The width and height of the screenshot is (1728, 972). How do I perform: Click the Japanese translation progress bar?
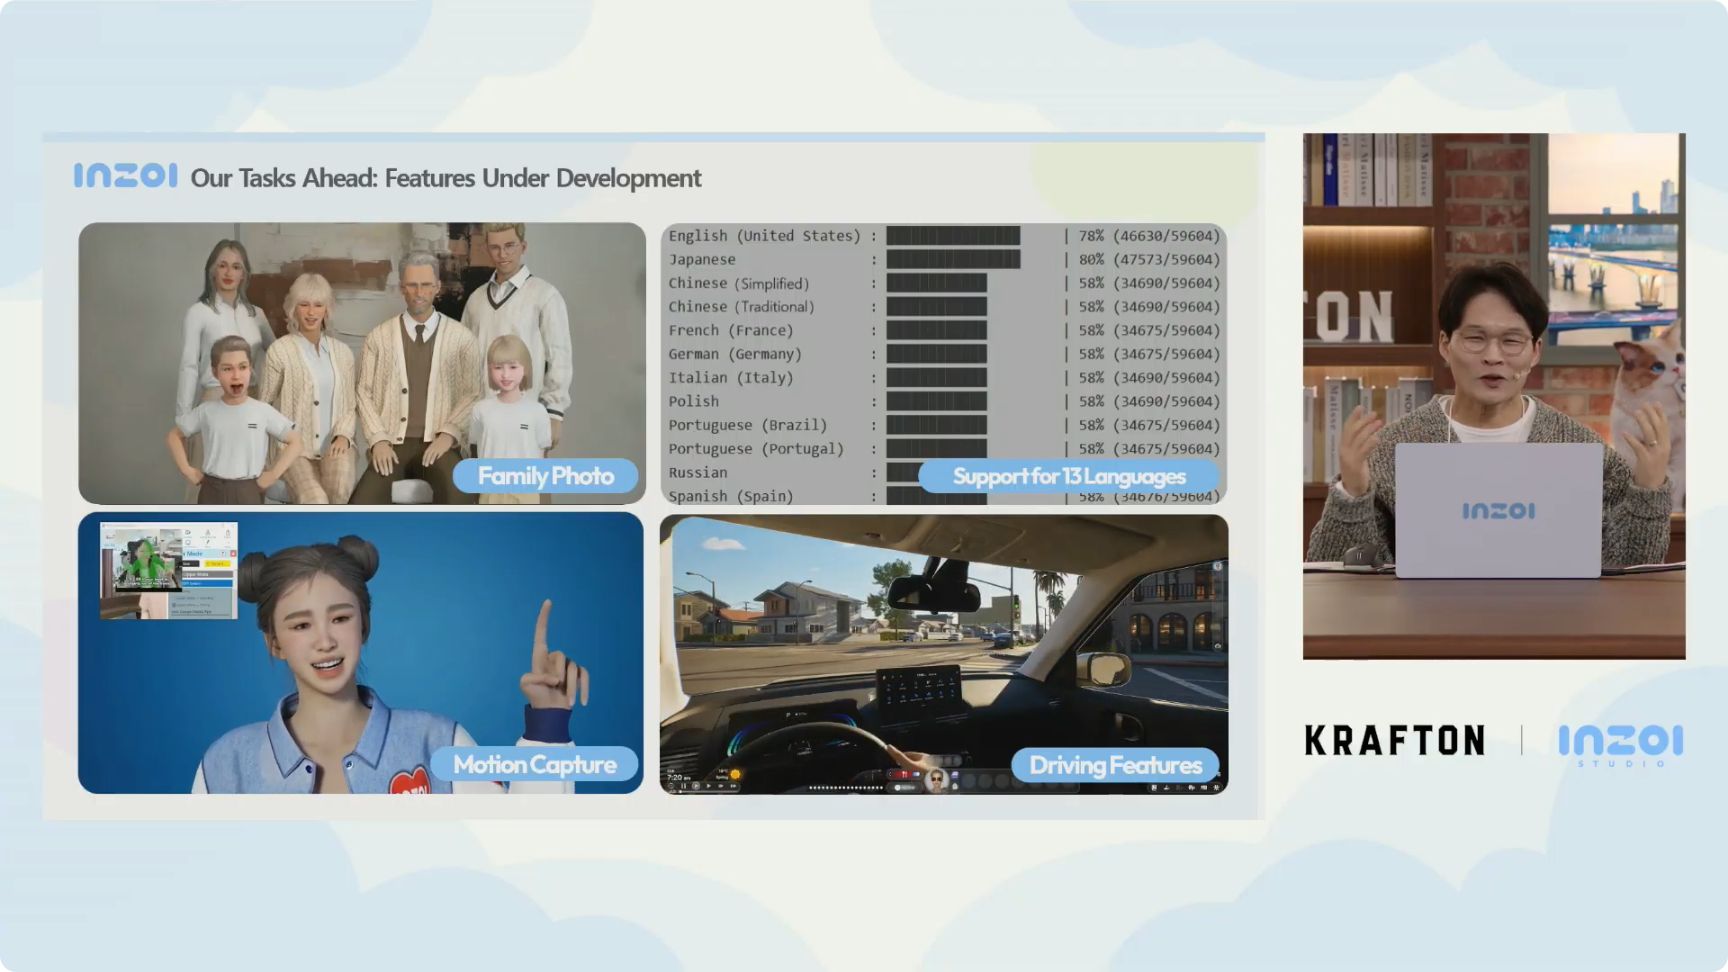click(x=952, y=260)
